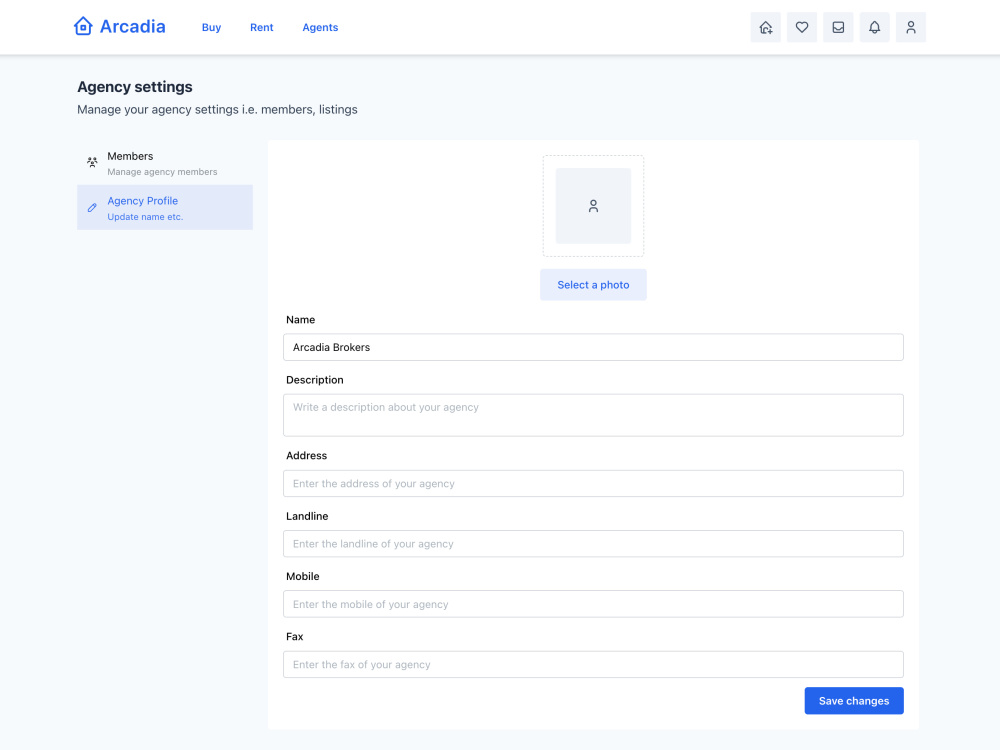Click the Select a photo button

click(x=593, y=284)
